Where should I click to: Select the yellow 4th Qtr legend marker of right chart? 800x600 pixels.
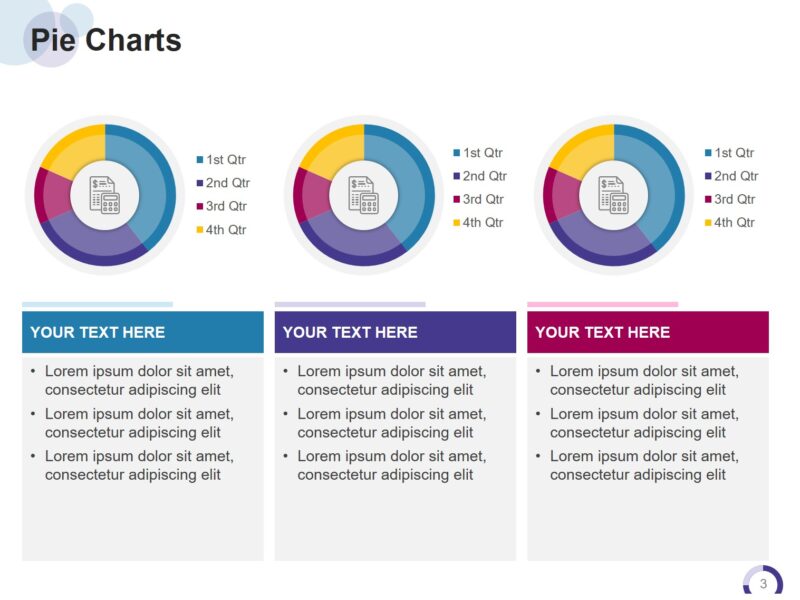point(708,223)
